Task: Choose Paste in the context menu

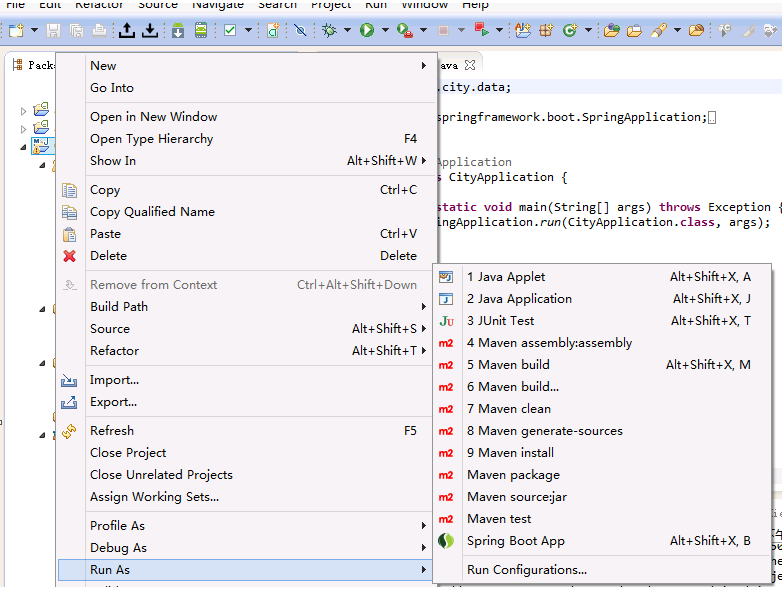Action: point(246,234)
